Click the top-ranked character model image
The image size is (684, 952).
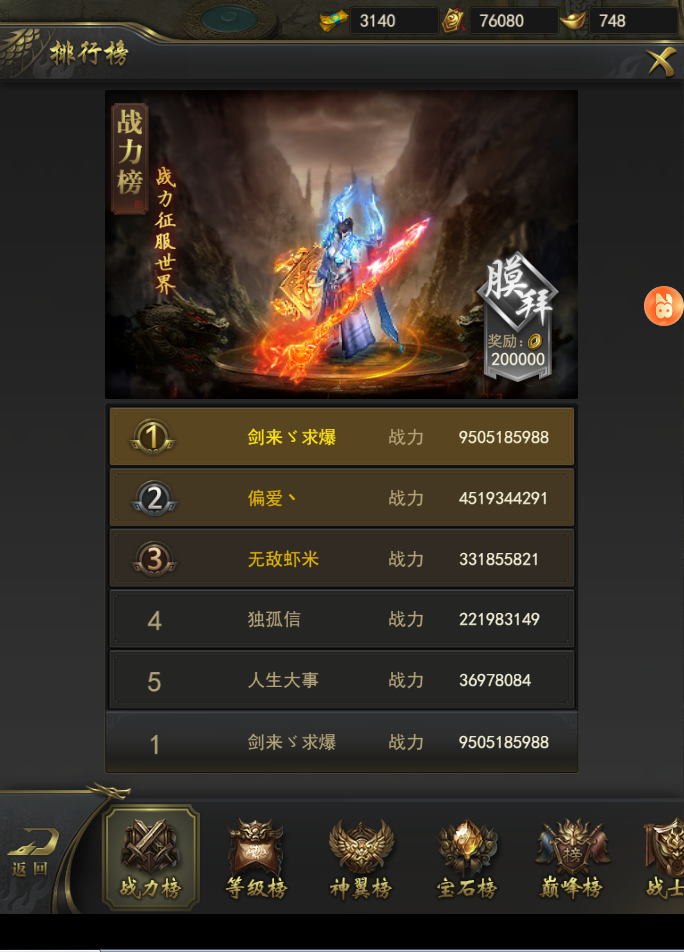(x=346, y=279)
